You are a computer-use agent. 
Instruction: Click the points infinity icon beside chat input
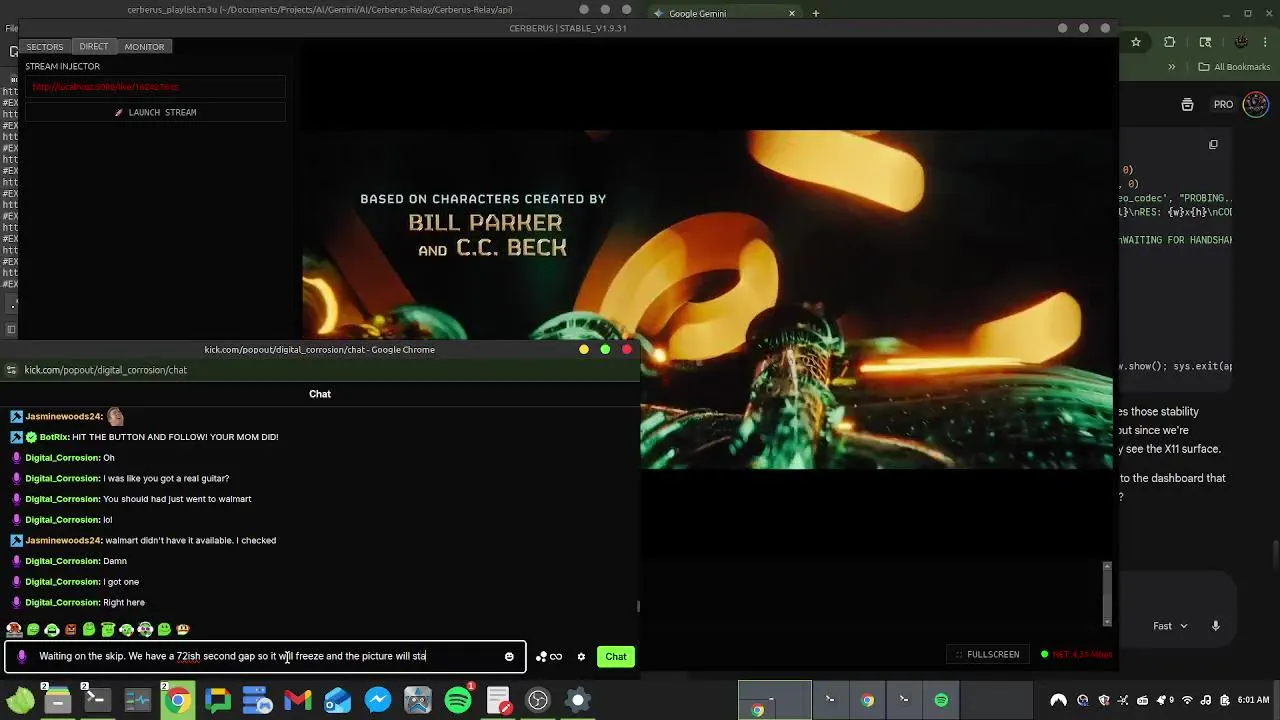[549, 657]
